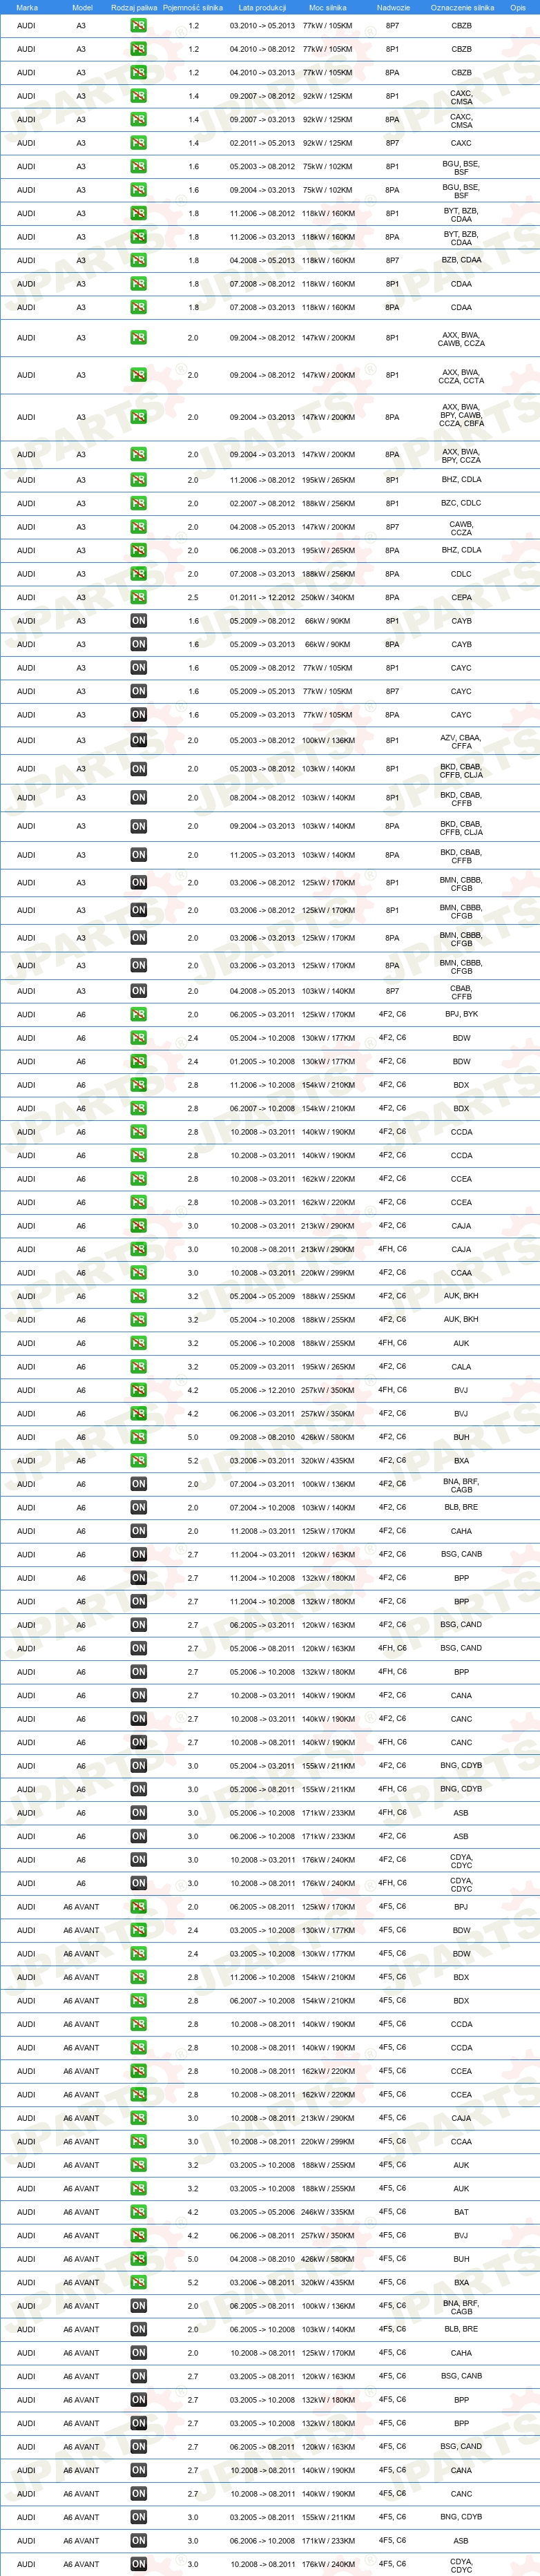This screenshot has width=540, height=2576.
Task: Select date cell 04.2008 -> 08.2010
Action: coord(262,2259)
